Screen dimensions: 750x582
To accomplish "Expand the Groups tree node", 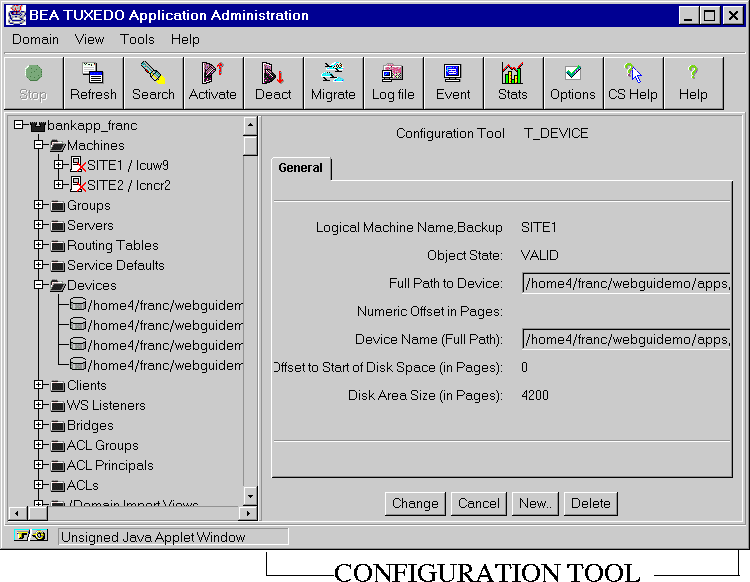I will [x=38, y=205].
